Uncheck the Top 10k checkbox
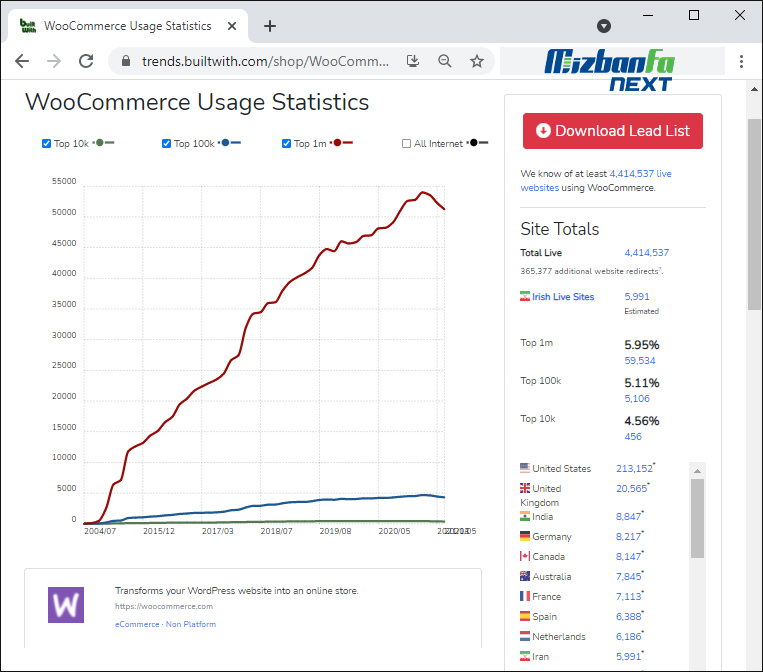The image size is (763, 672). pos(47,144)
